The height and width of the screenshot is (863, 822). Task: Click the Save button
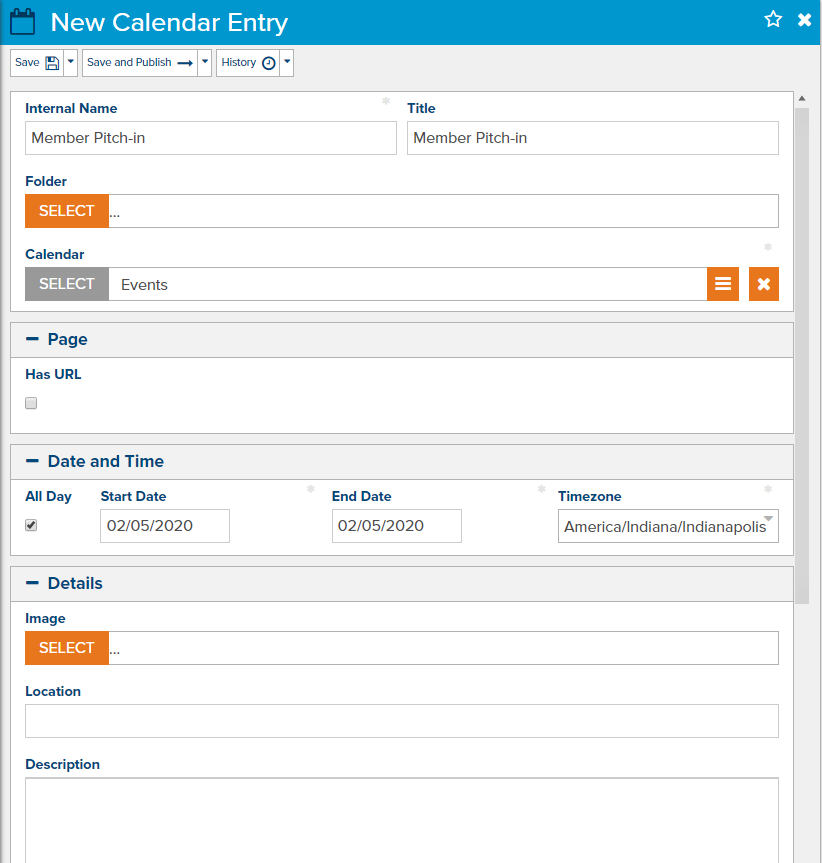tap(37, 63)
